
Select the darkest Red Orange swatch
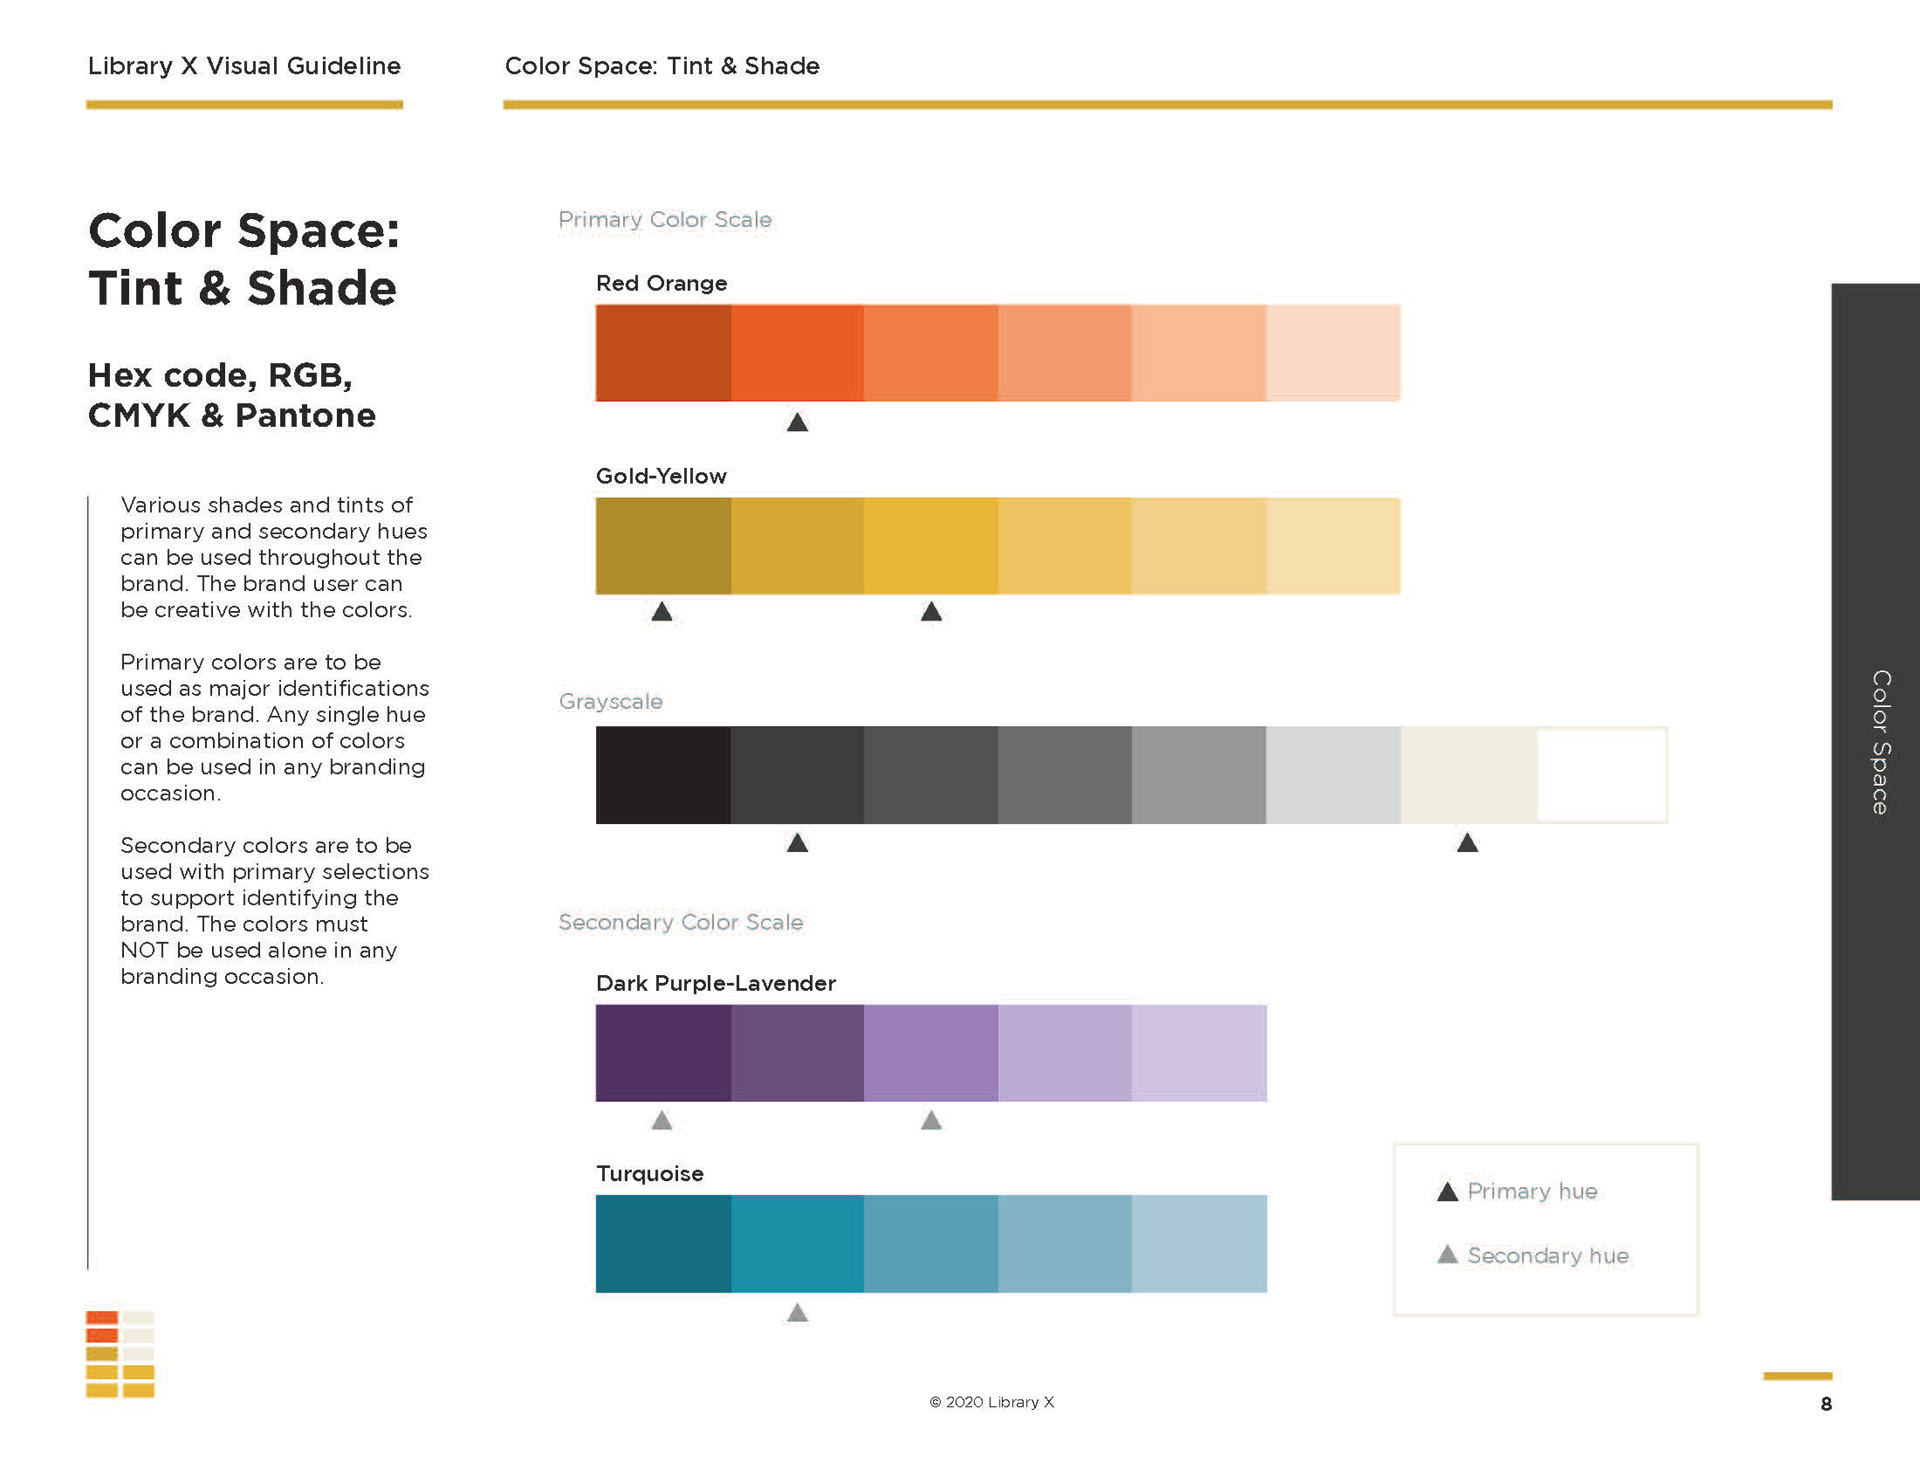663,353
